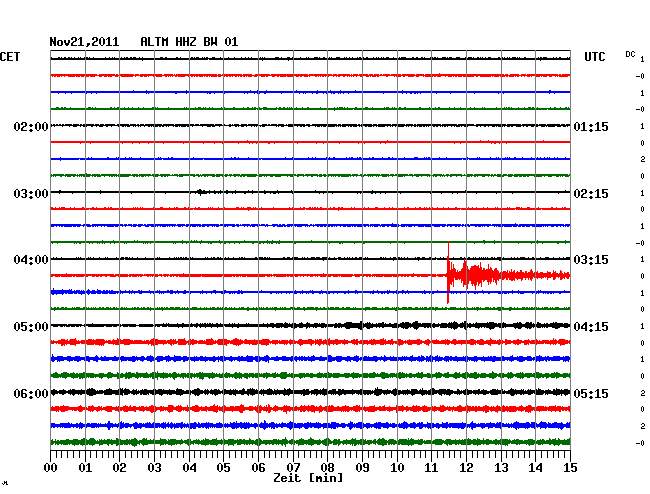The width and height of the screenshot is (650, 494).
Task: Click minute label 15 on the time axis
Action: click(x=570, y=467)
